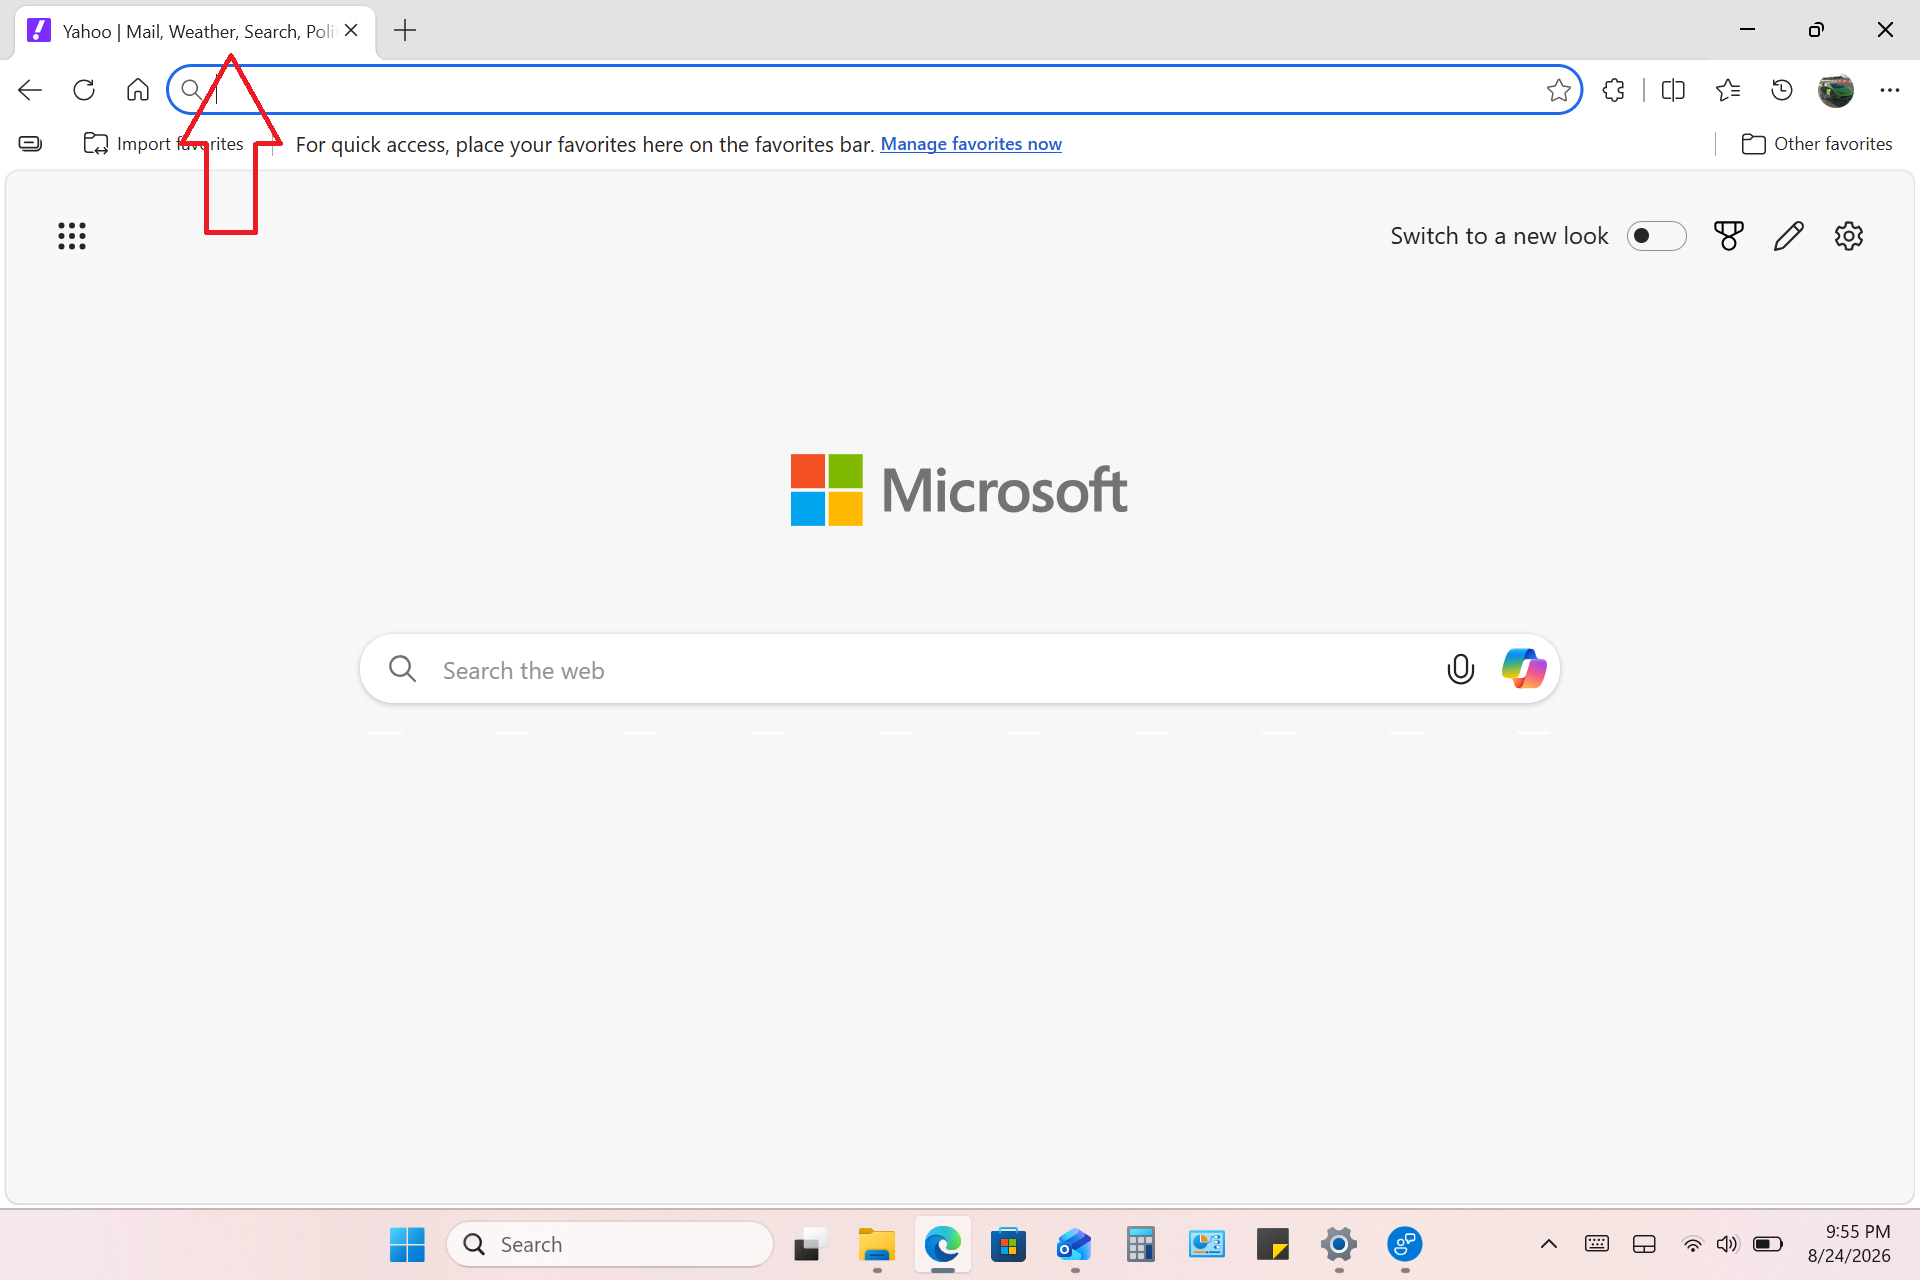Open Import favorites
Viewport: 1920px width, 1280px height.
point(164,144)
